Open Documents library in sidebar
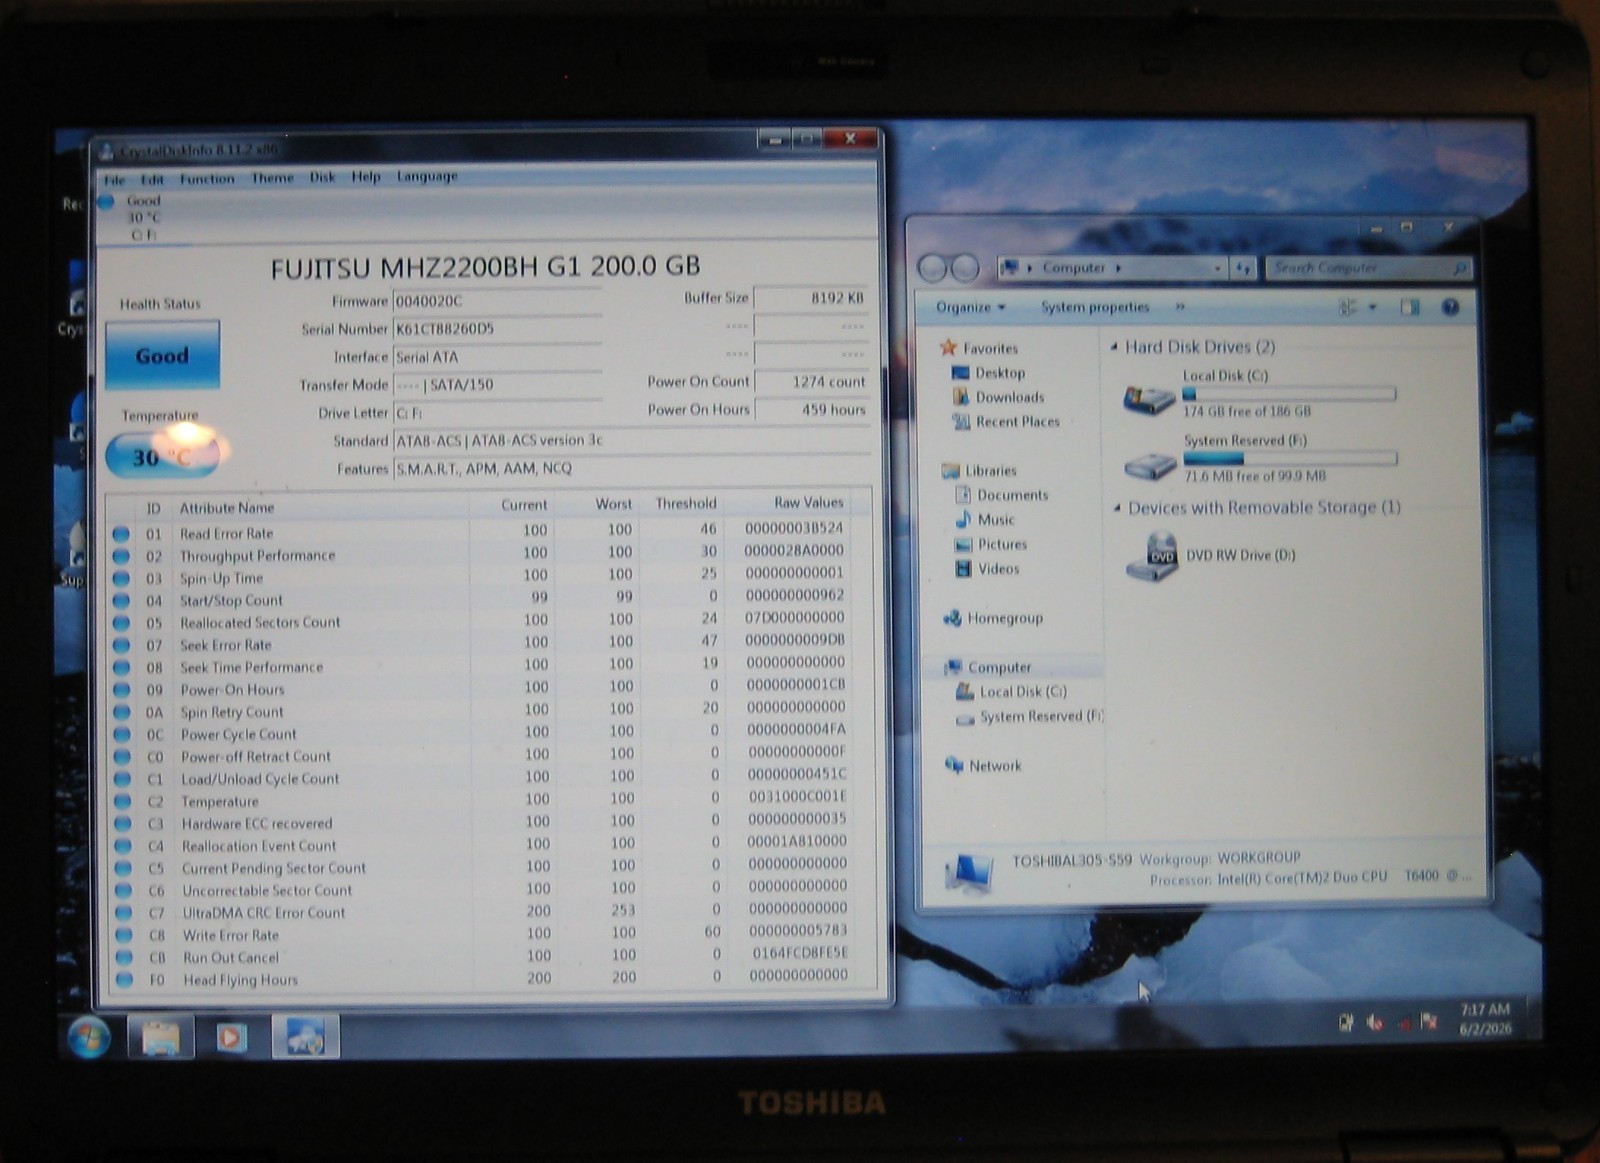Viewport: 1600px width, 1163px height. pyautogui.click(x=1012, y=495)
